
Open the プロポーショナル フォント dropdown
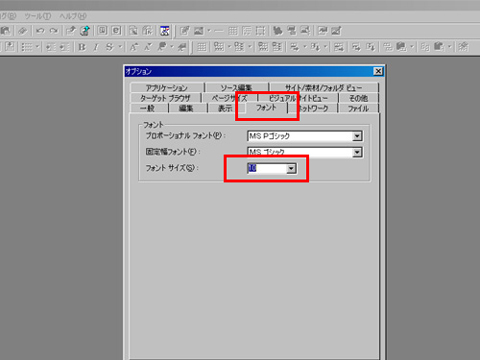click(357, 136)
